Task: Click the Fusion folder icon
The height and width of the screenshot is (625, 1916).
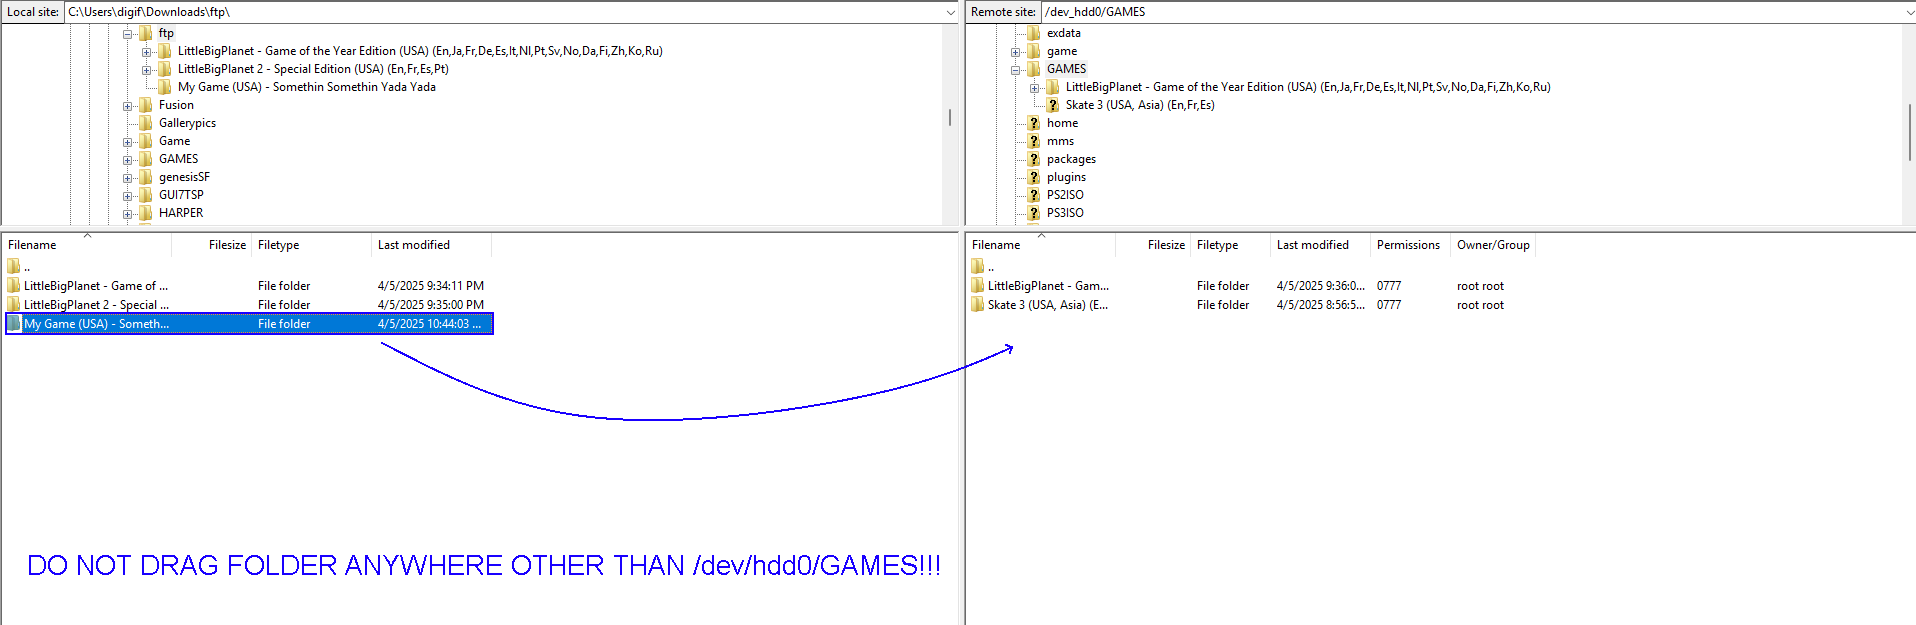Action: (x=146, y=105)
